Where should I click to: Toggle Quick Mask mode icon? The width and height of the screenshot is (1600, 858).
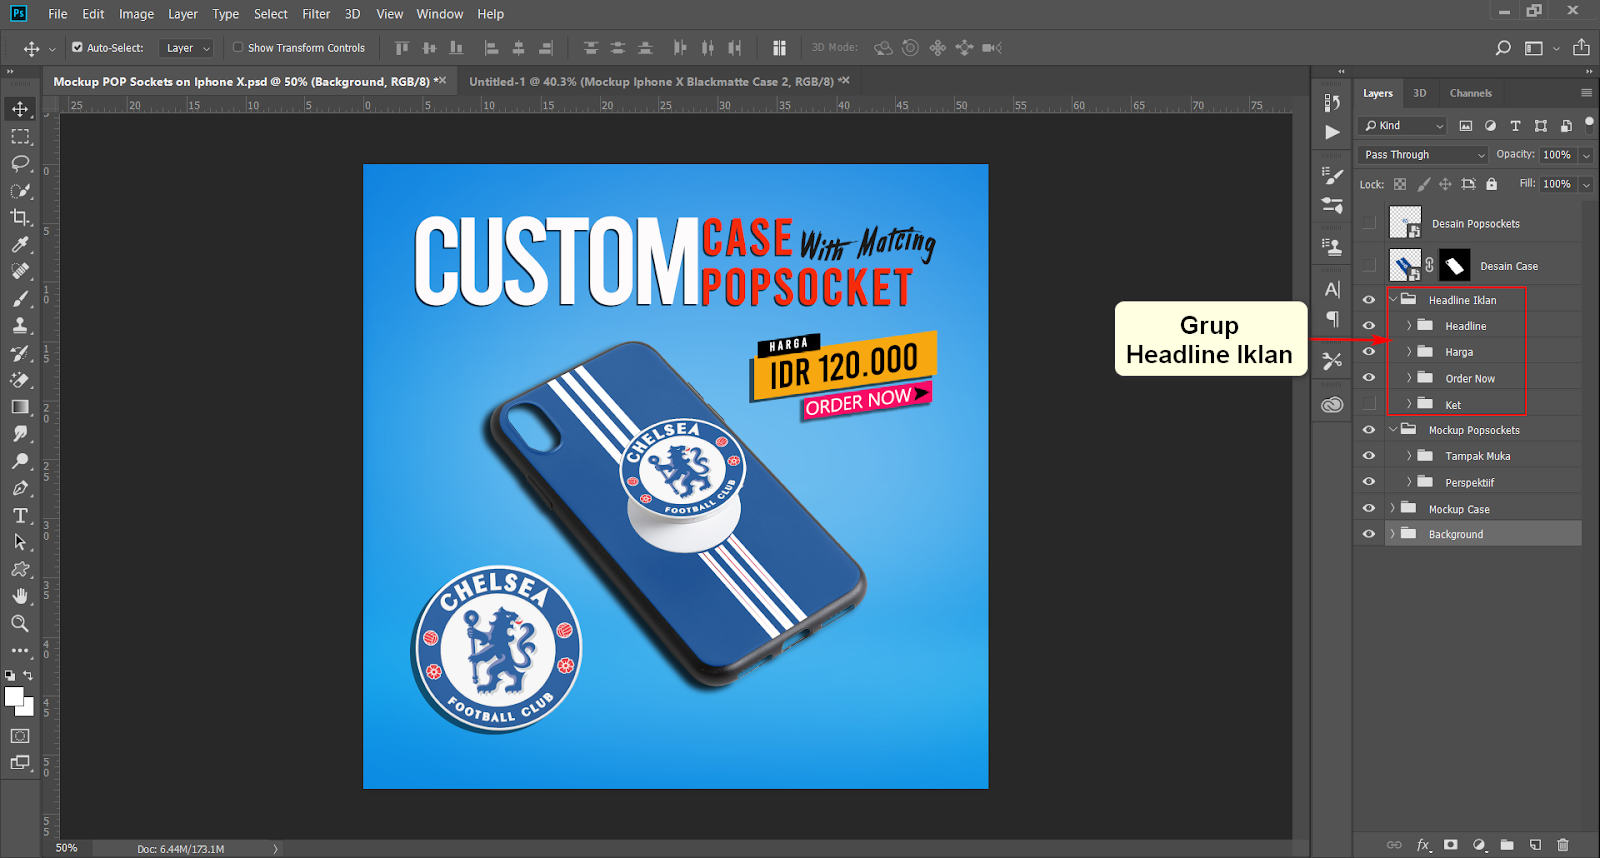pyautogui.click(x=20, y=736)
